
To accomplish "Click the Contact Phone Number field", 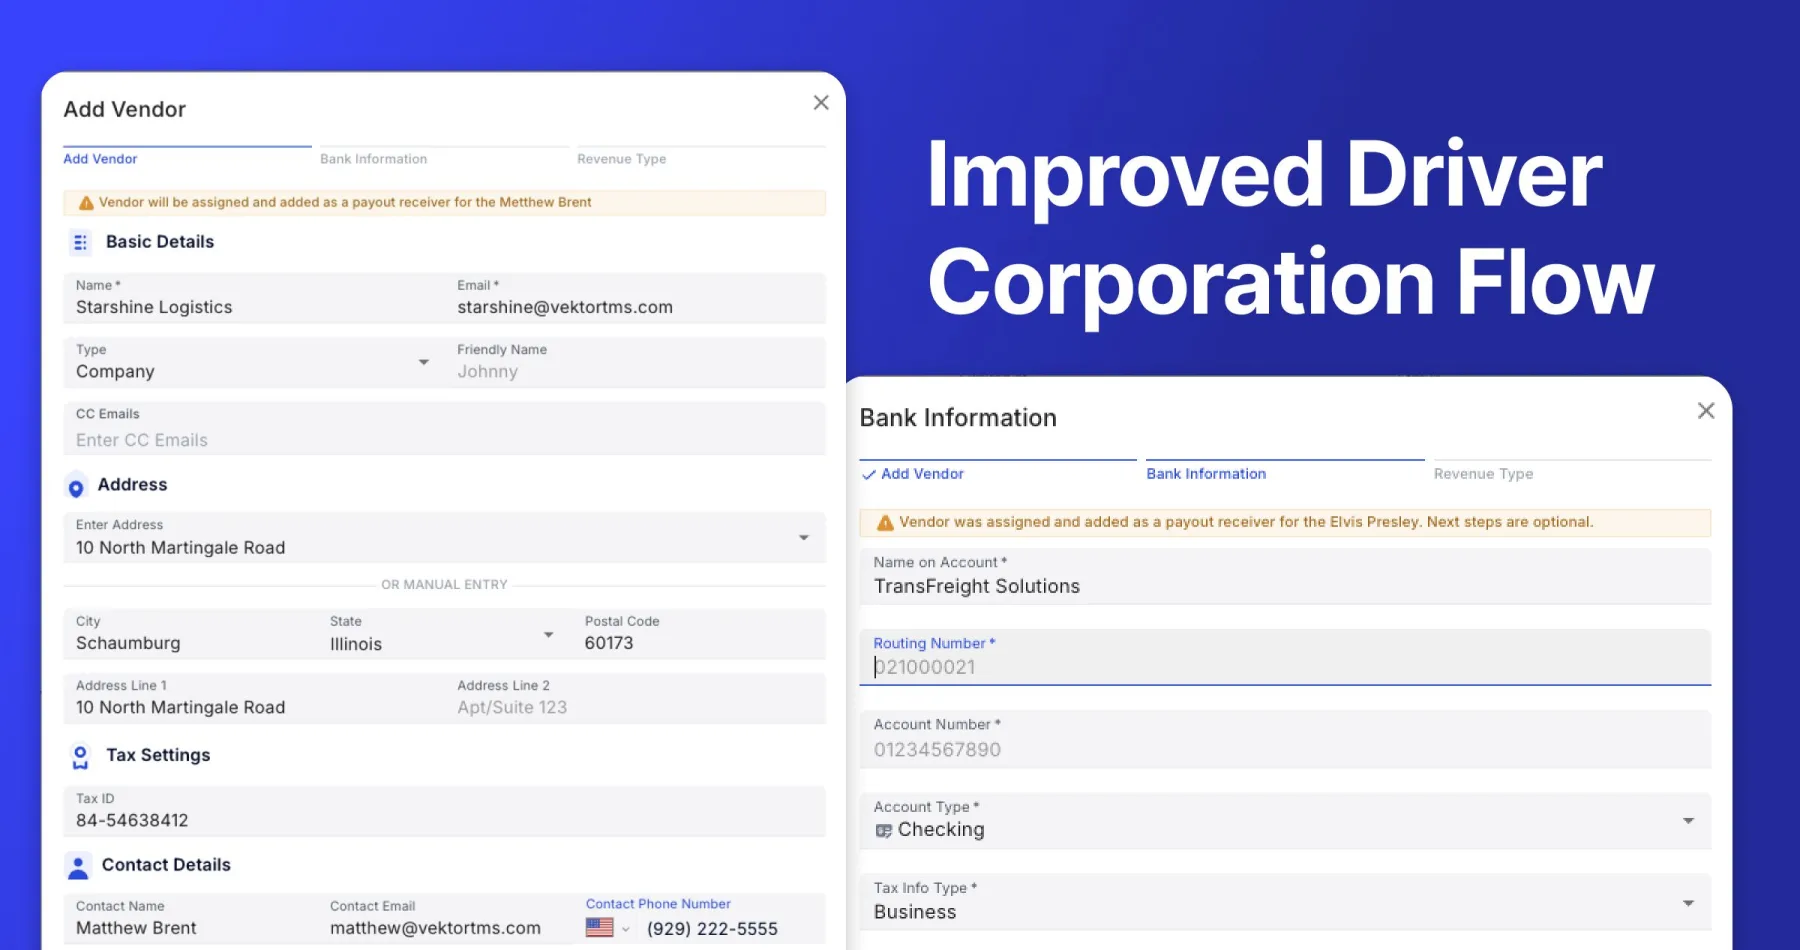I will (x=700, y=918).
